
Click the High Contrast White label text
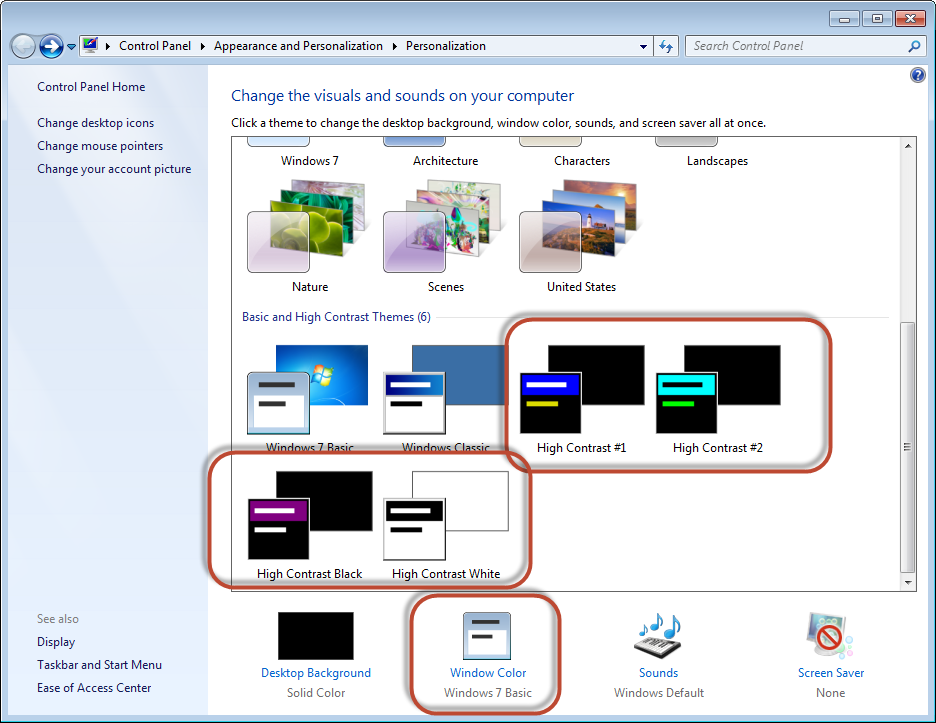(446, 574)
